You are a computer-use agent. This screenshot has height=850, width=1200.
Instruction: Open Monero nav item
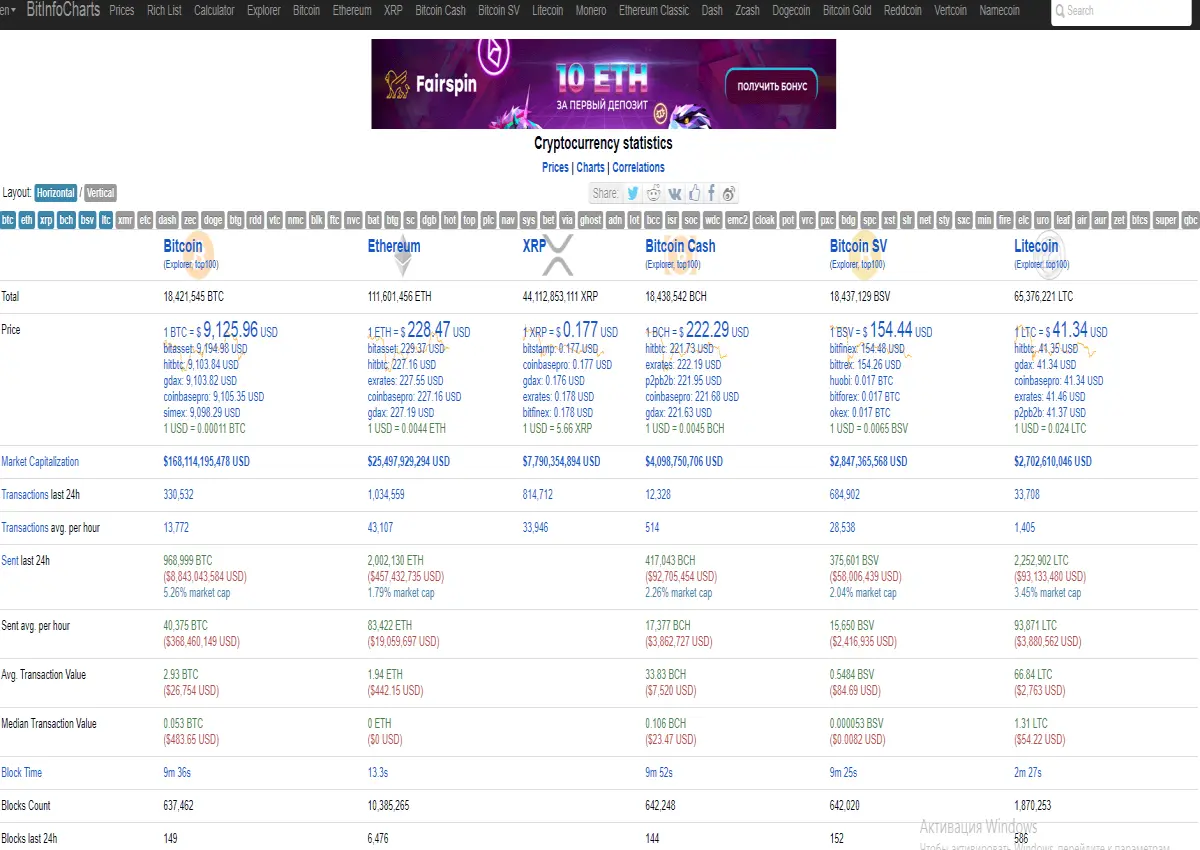tap(590, 10)
